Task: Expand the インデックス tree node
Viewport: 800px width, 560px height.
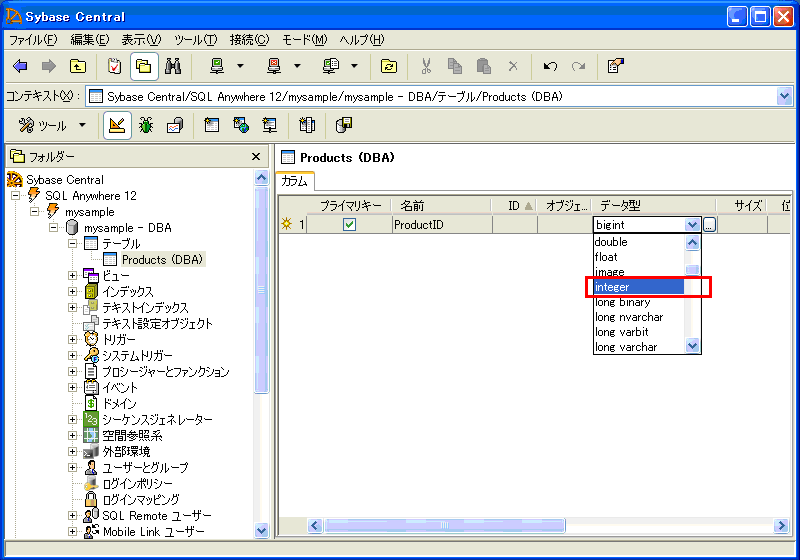Action: point(72,292)
